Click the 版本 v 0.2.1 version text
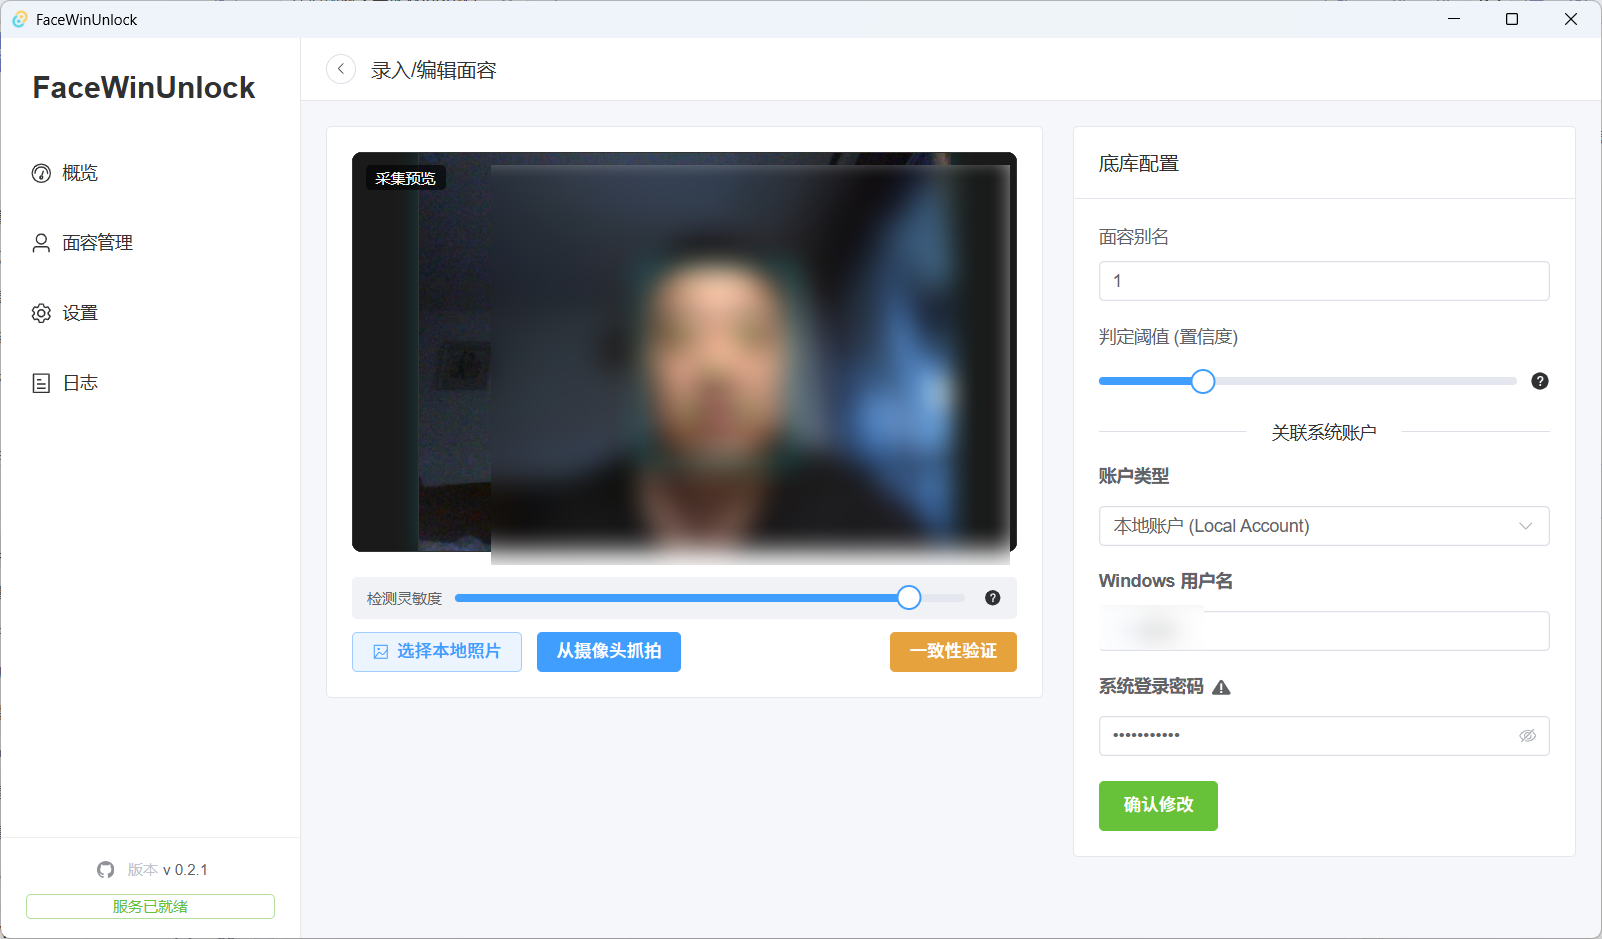The height and width of the screenshot is (939, 1602). pos(167,870)
